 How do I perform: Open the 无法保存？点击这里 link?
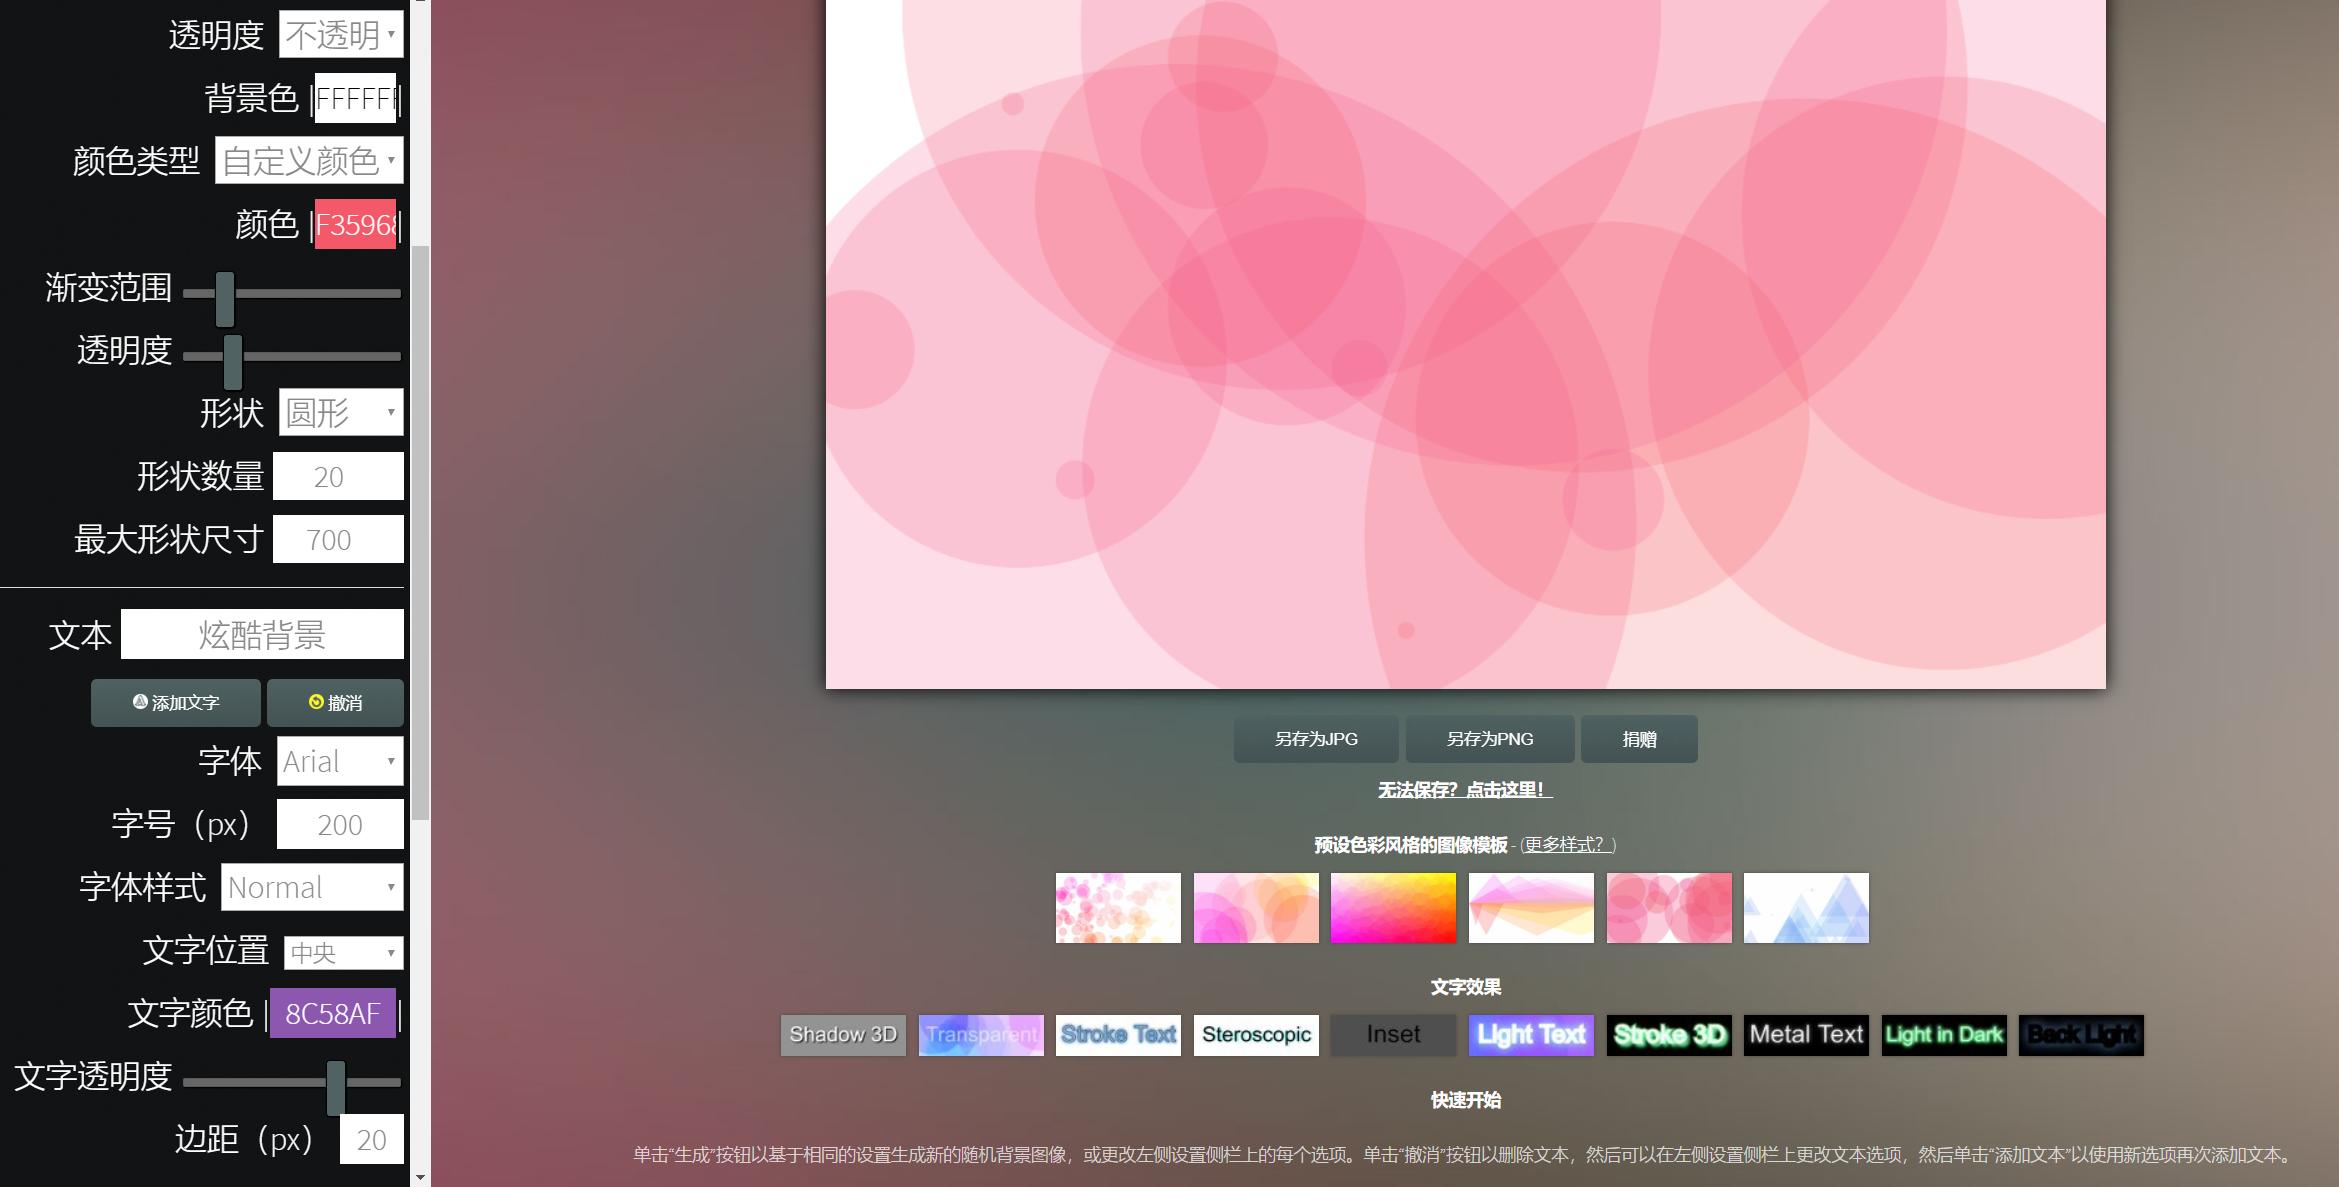click(1465, 790)
